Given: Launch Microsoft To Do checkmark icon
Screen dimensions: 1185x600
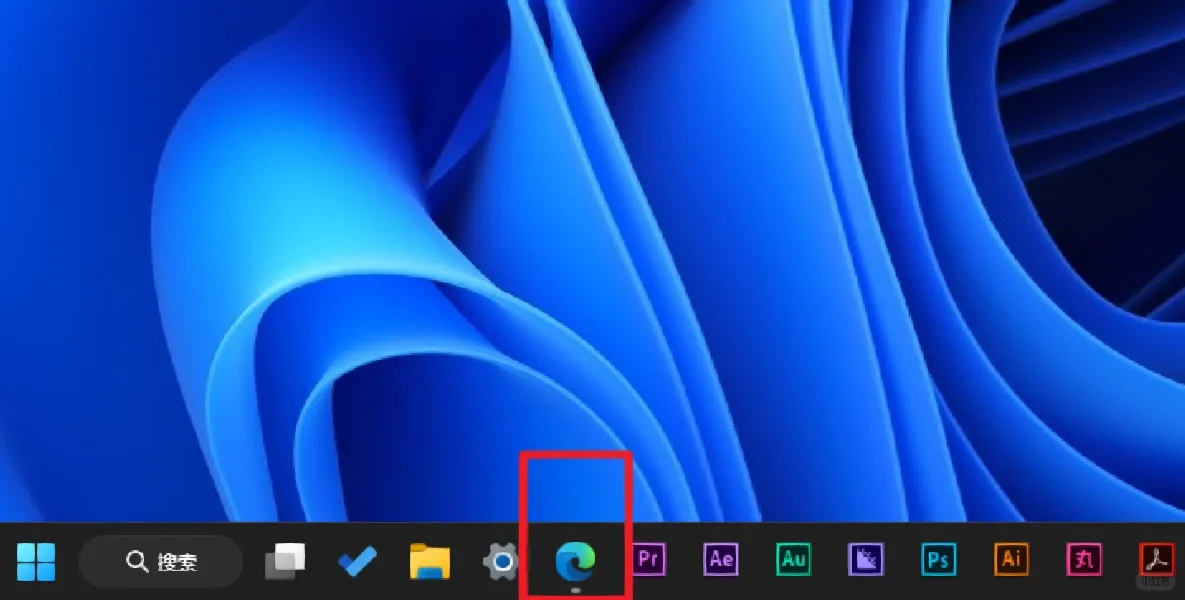Looking at the screenshot, I should coord(357,561).
